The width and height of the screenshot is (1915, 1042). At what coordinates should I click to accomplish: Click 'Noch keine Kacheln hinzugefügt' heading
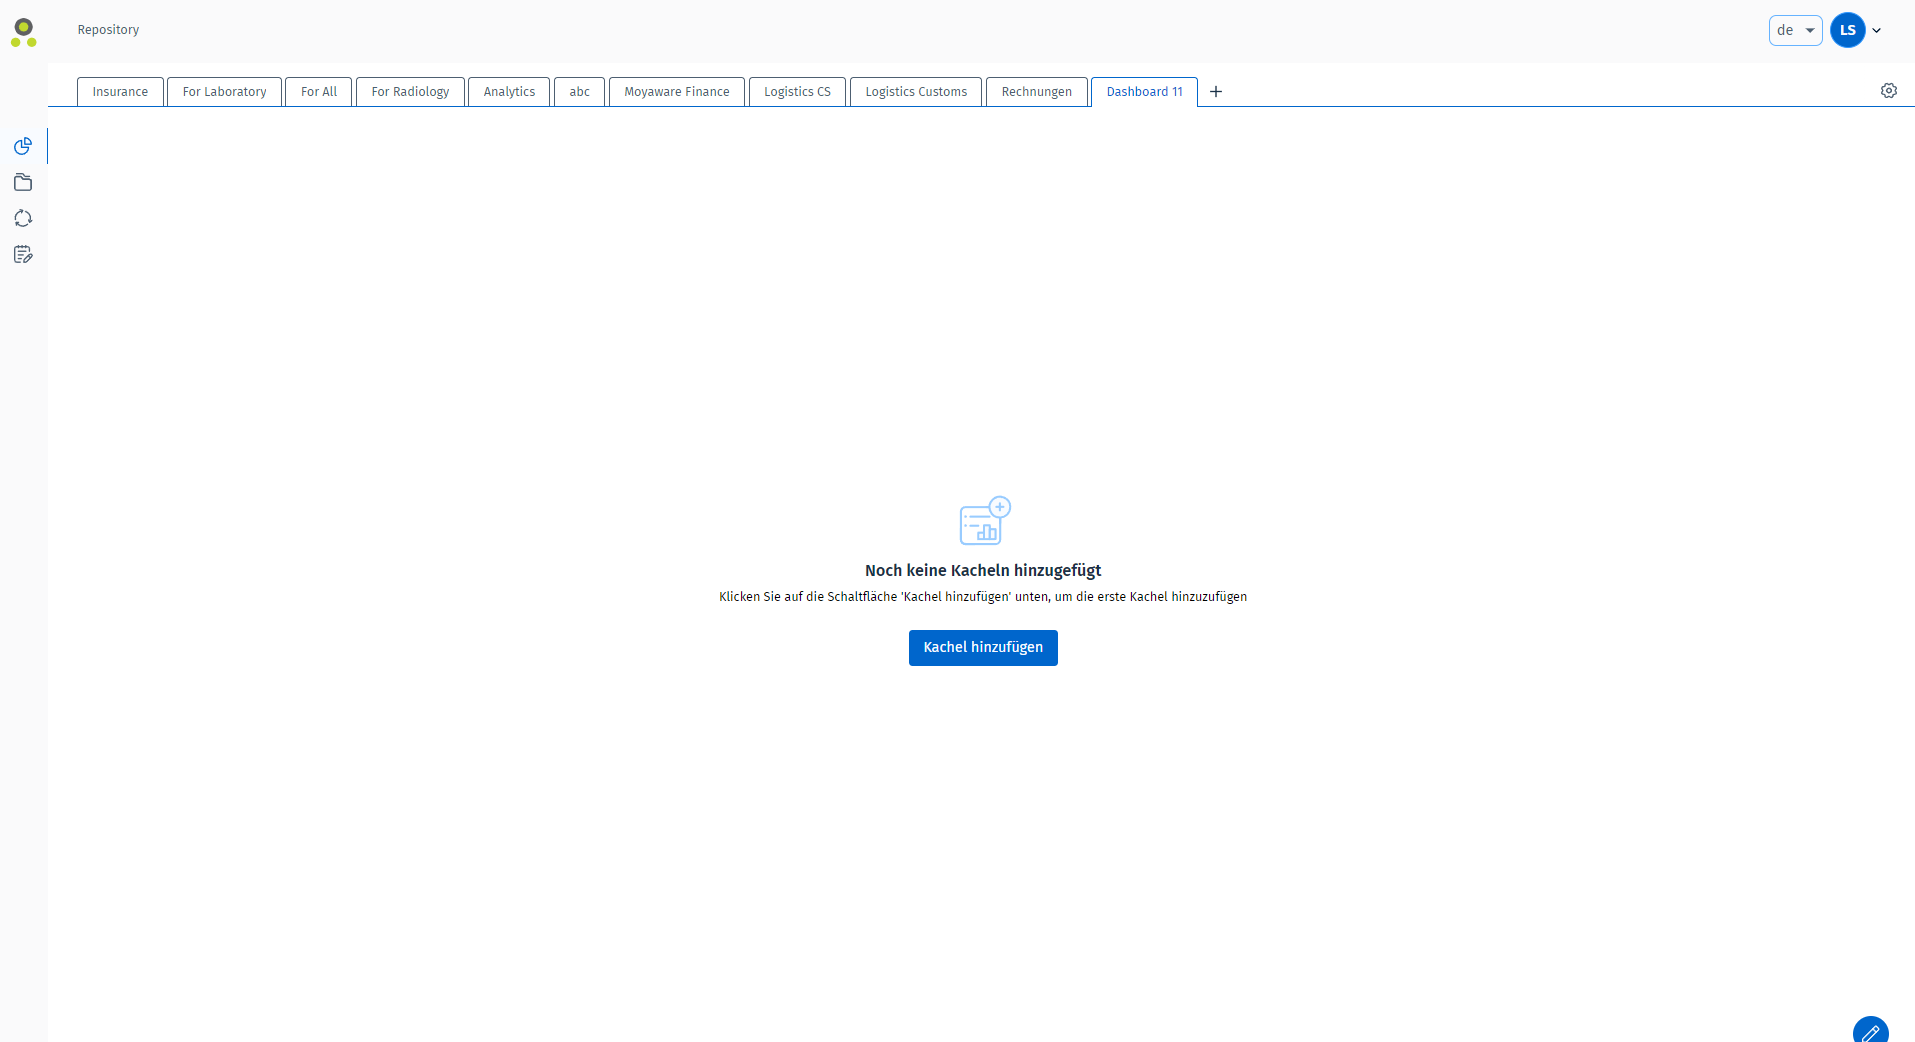point(983,570)
